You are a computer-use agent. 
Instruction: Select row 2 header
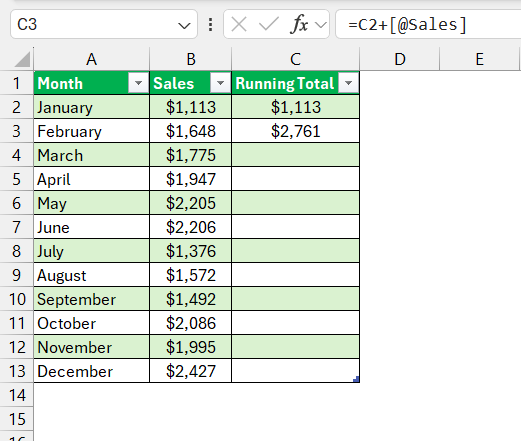coord(17,107)
